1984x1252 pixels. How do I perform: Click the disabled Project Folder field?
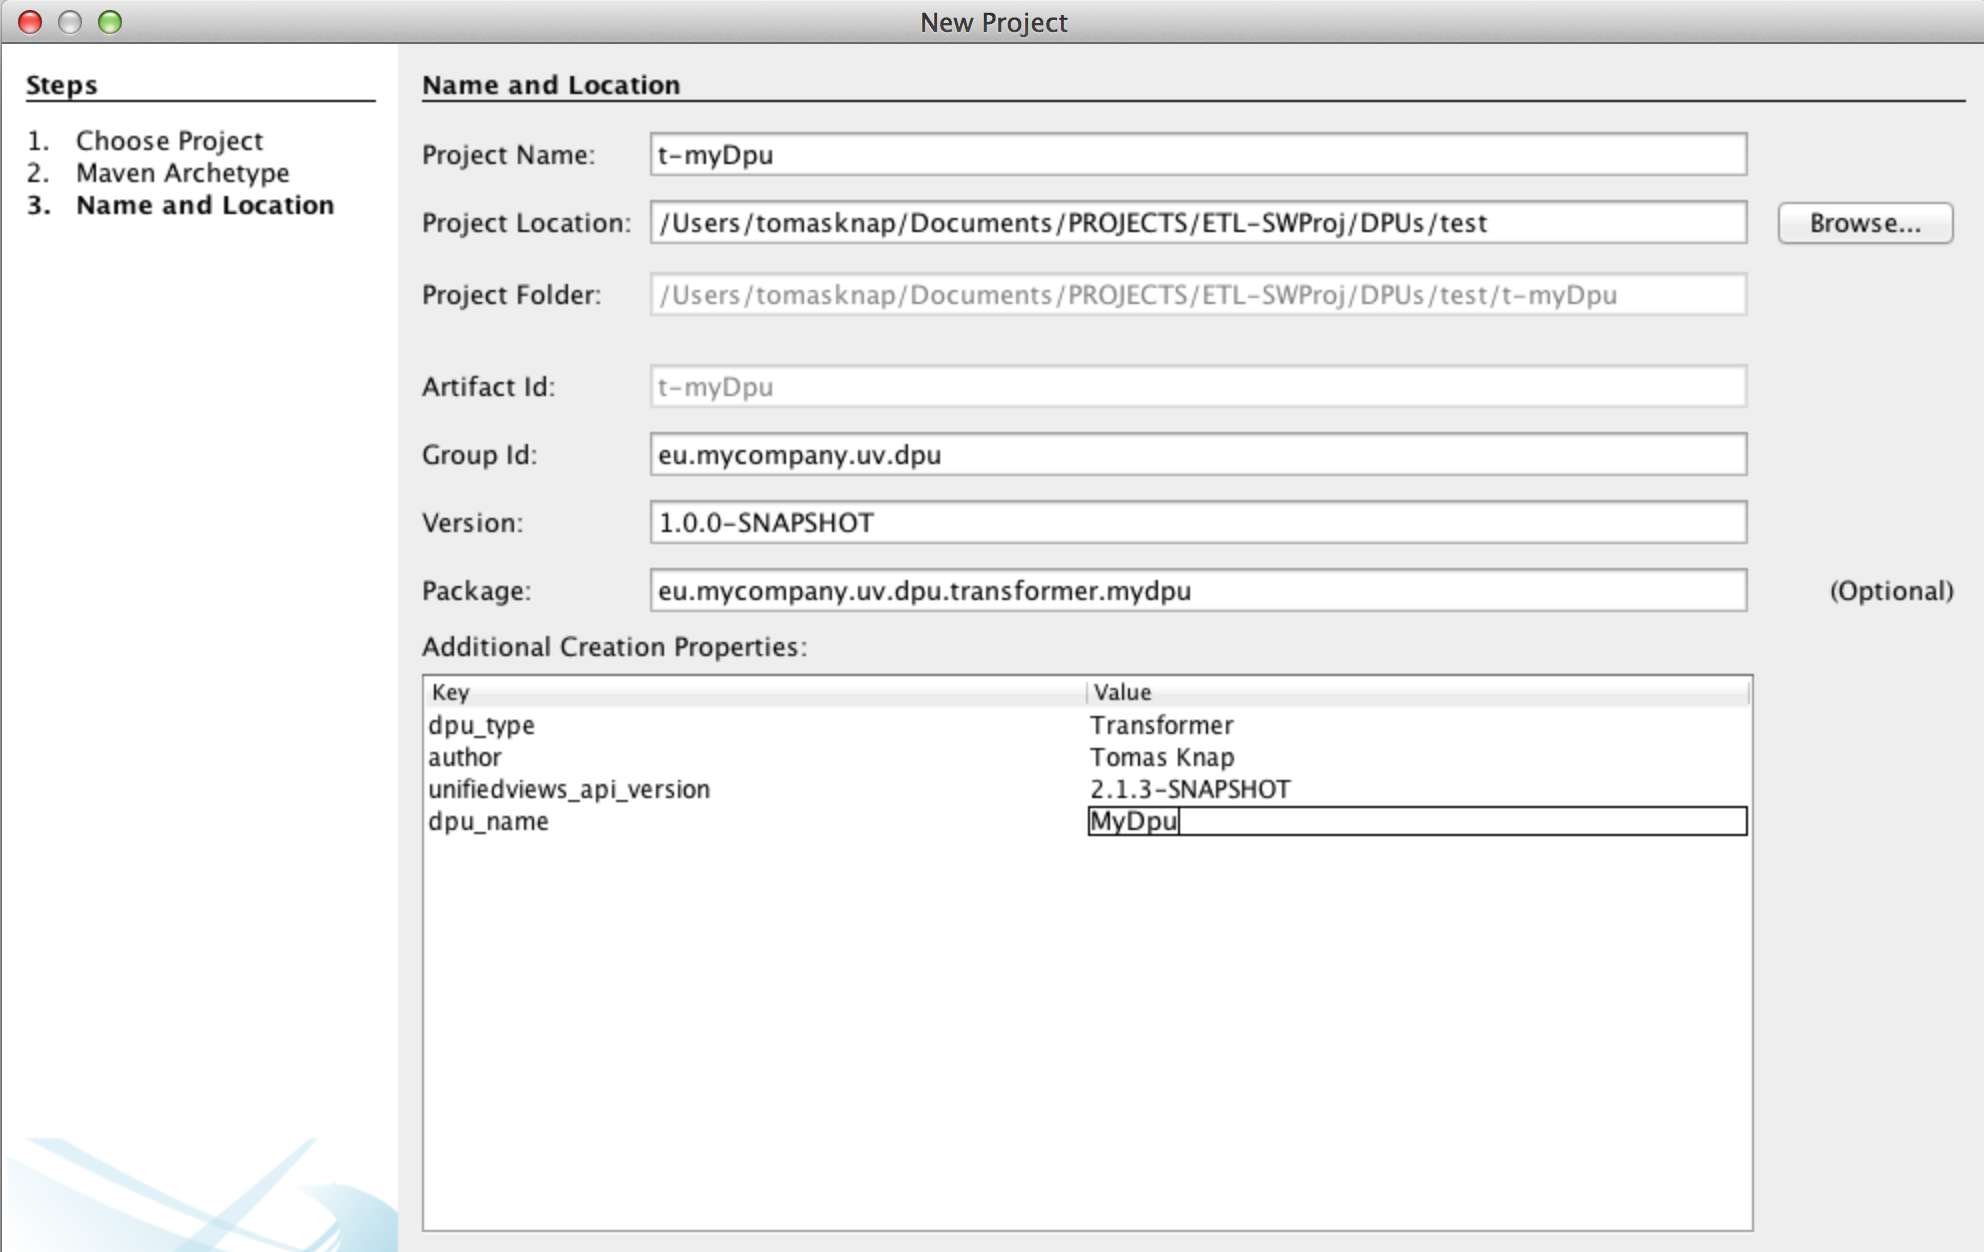click(x=1197, y=295)
